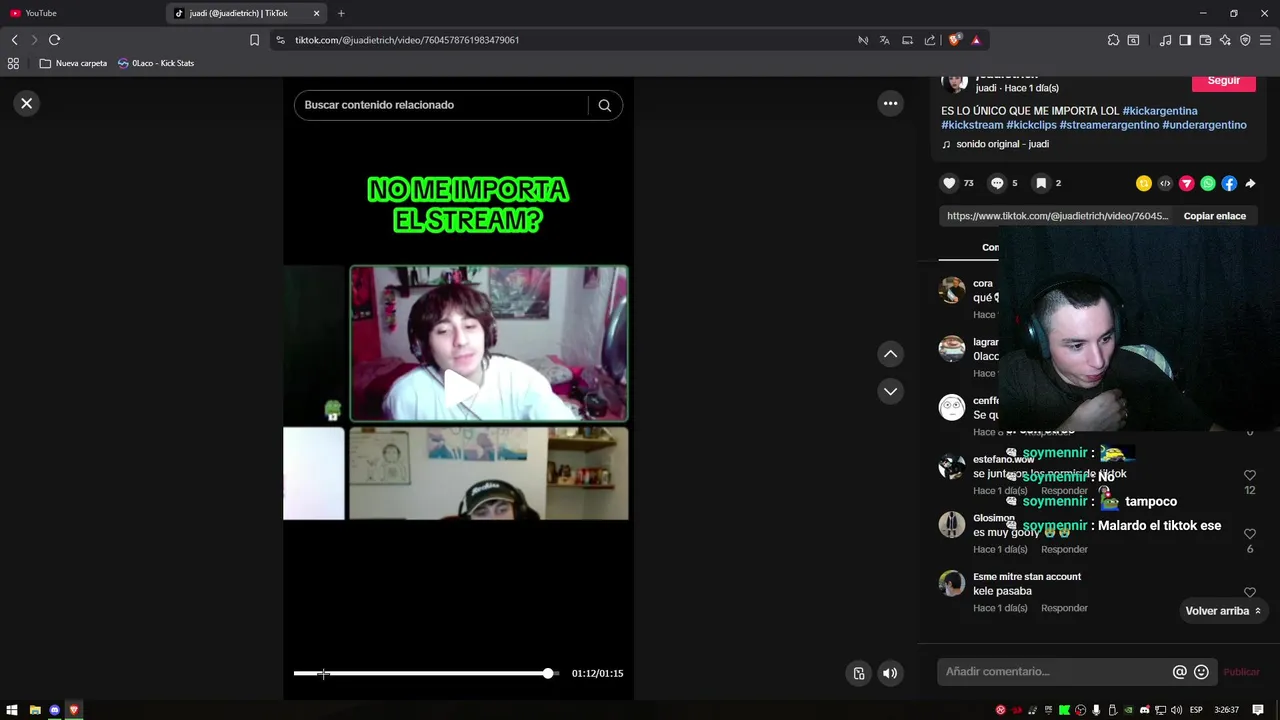Viewport: 1280px width, 720px height.
Task: Send to friends via pink paper-plane icon
Action: 1186,183
